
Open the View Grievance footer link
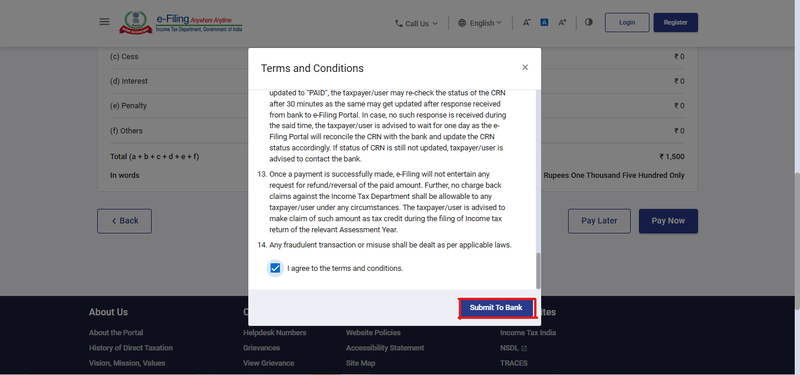click(268, 363)
